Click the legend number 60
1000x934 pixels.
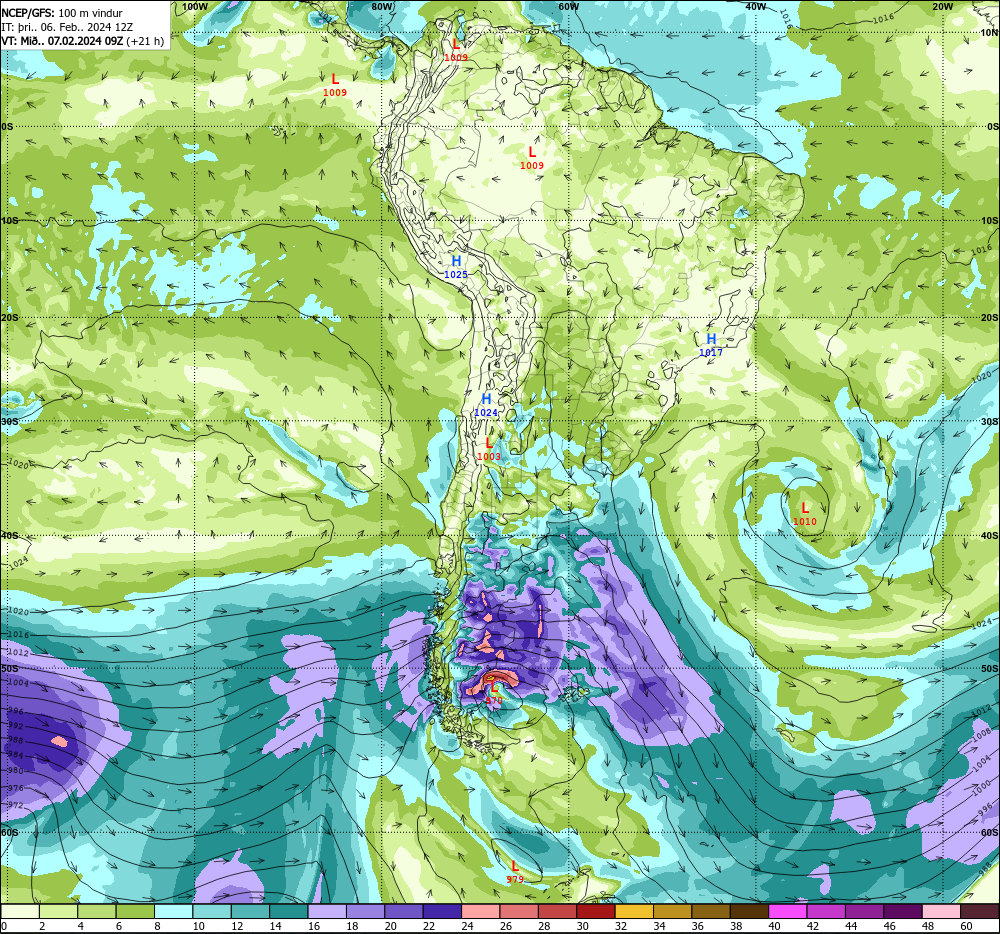[x=966, y=926]
